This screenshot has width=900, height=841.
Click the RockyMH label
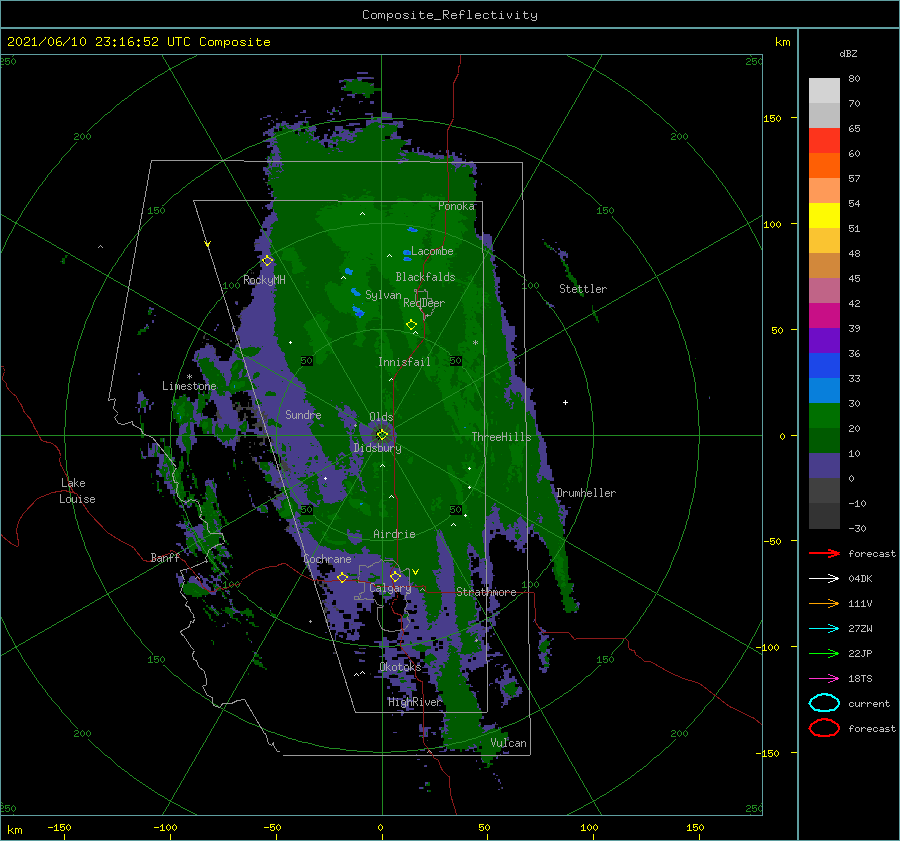(x=264, y=280)
